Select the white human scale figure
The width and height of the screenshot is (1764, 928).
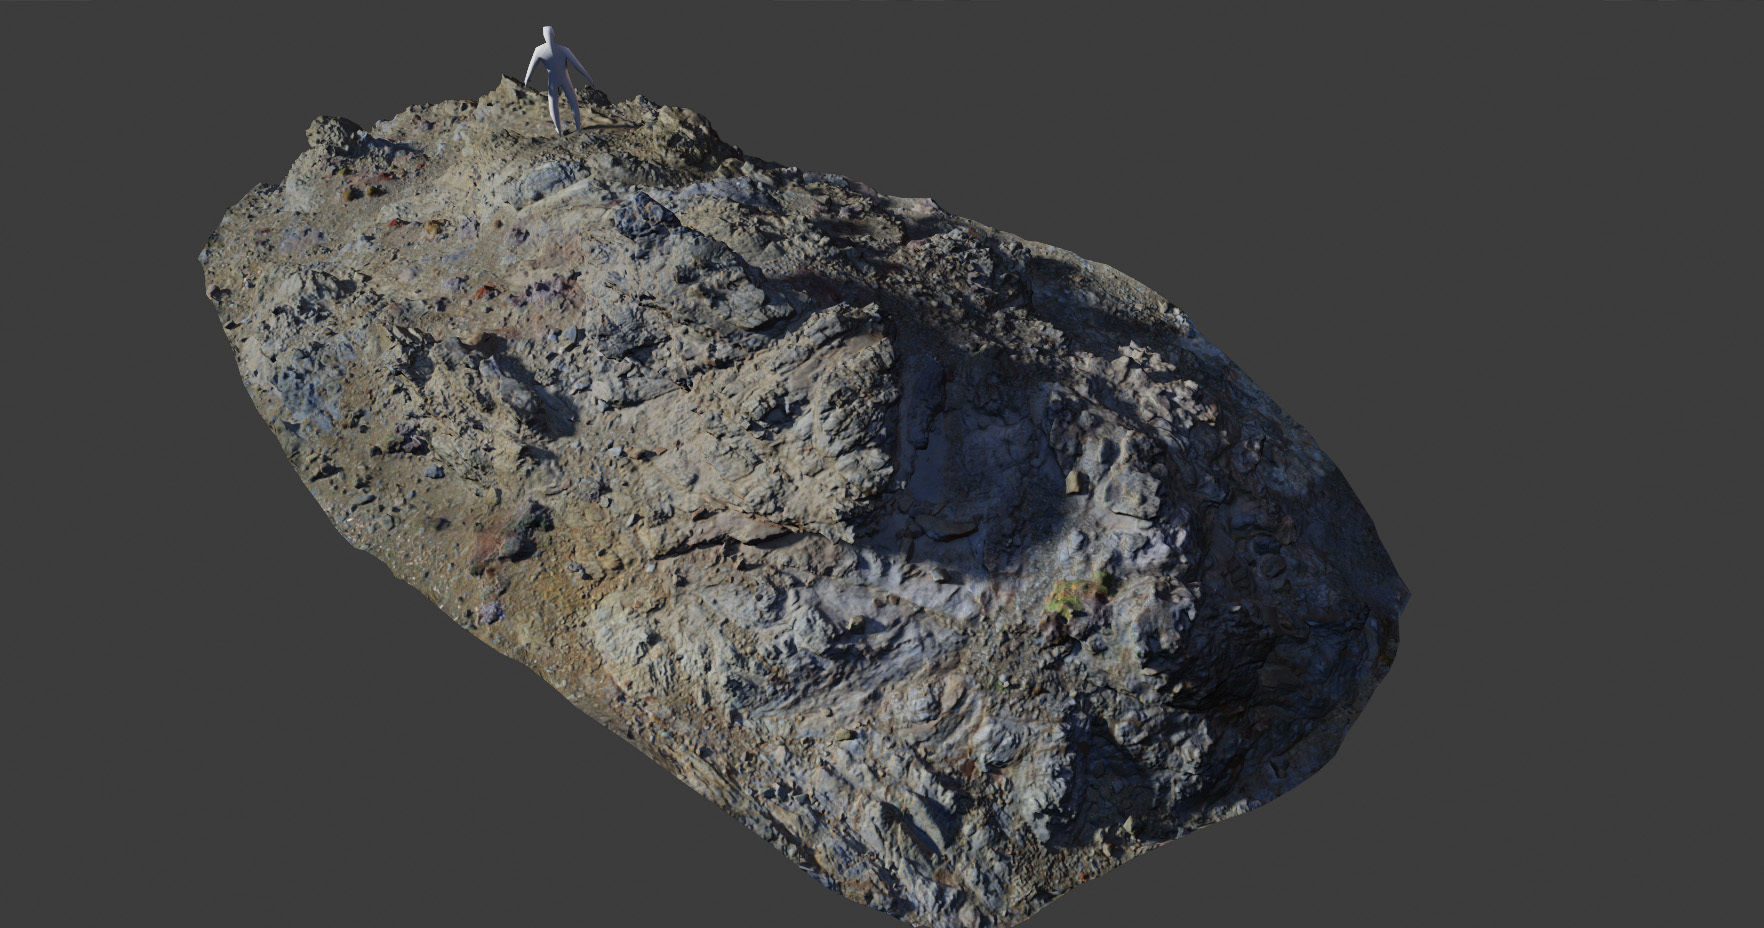(x=558, y=80)
